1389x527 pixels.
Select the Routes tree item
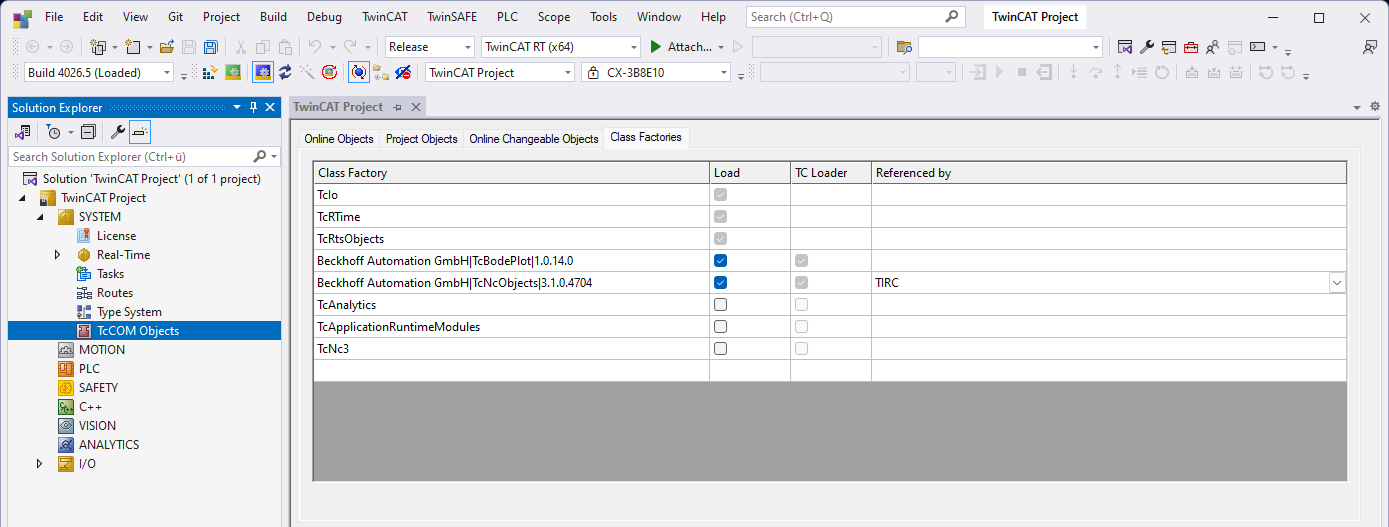click(x=115, y=293)
